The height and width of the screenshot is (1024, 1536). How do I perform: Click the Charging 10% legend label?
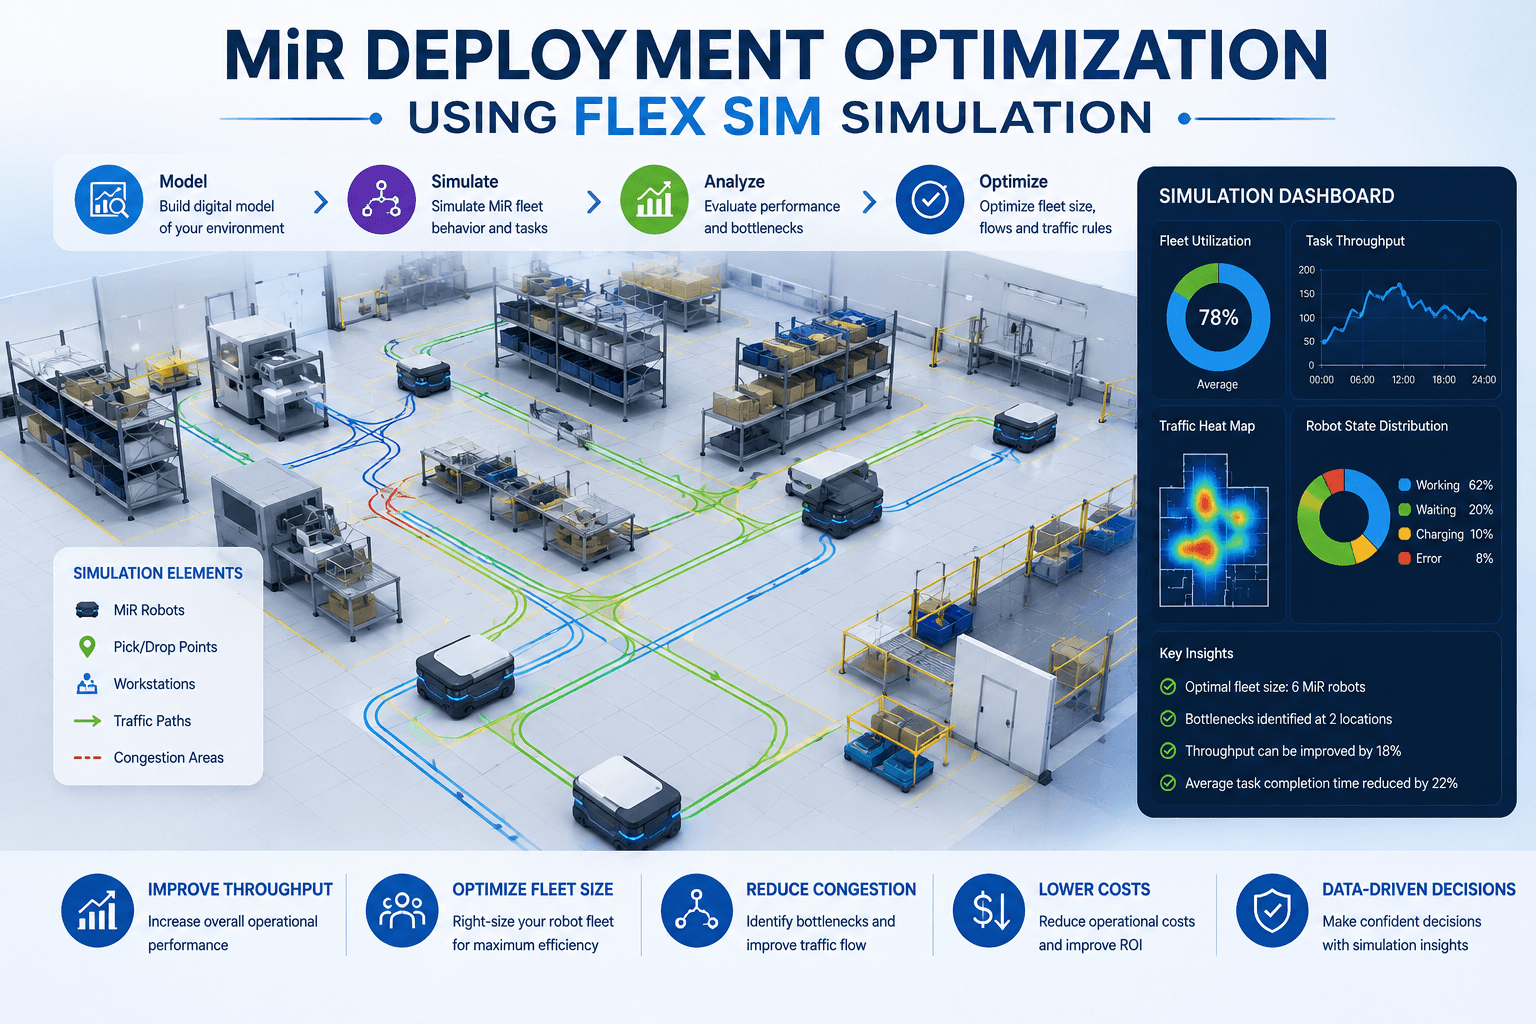1454,534
